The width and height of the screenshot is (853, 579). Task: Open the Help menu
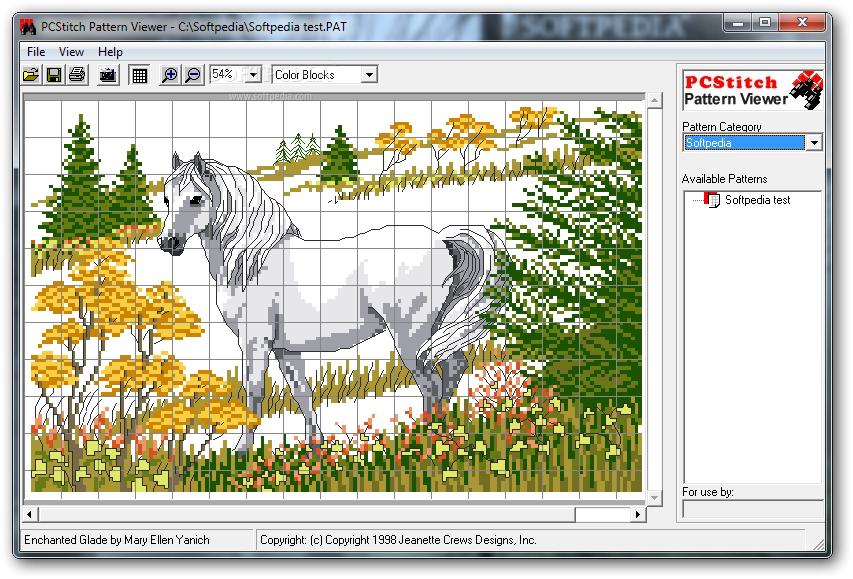pos(110,52)
